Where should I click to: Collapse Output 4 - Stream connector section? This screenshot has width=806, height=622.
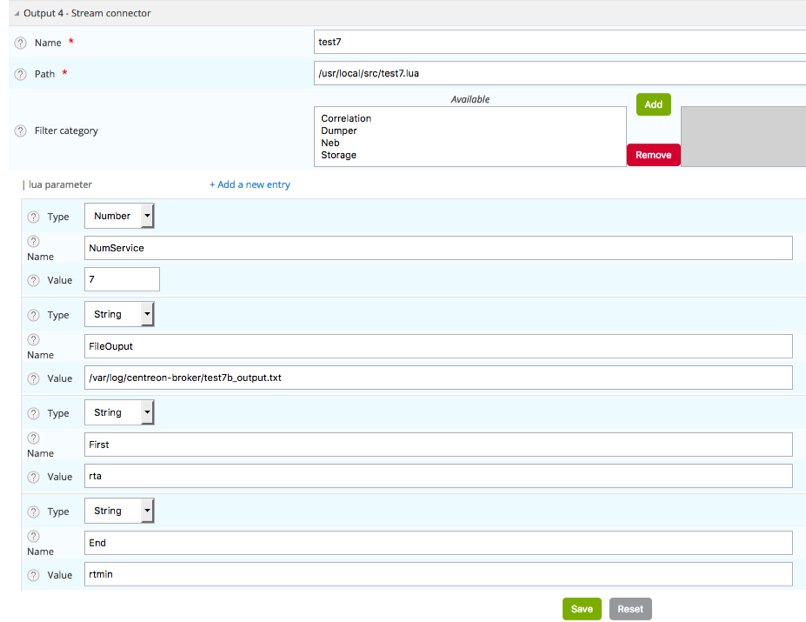tap(16, 13)
